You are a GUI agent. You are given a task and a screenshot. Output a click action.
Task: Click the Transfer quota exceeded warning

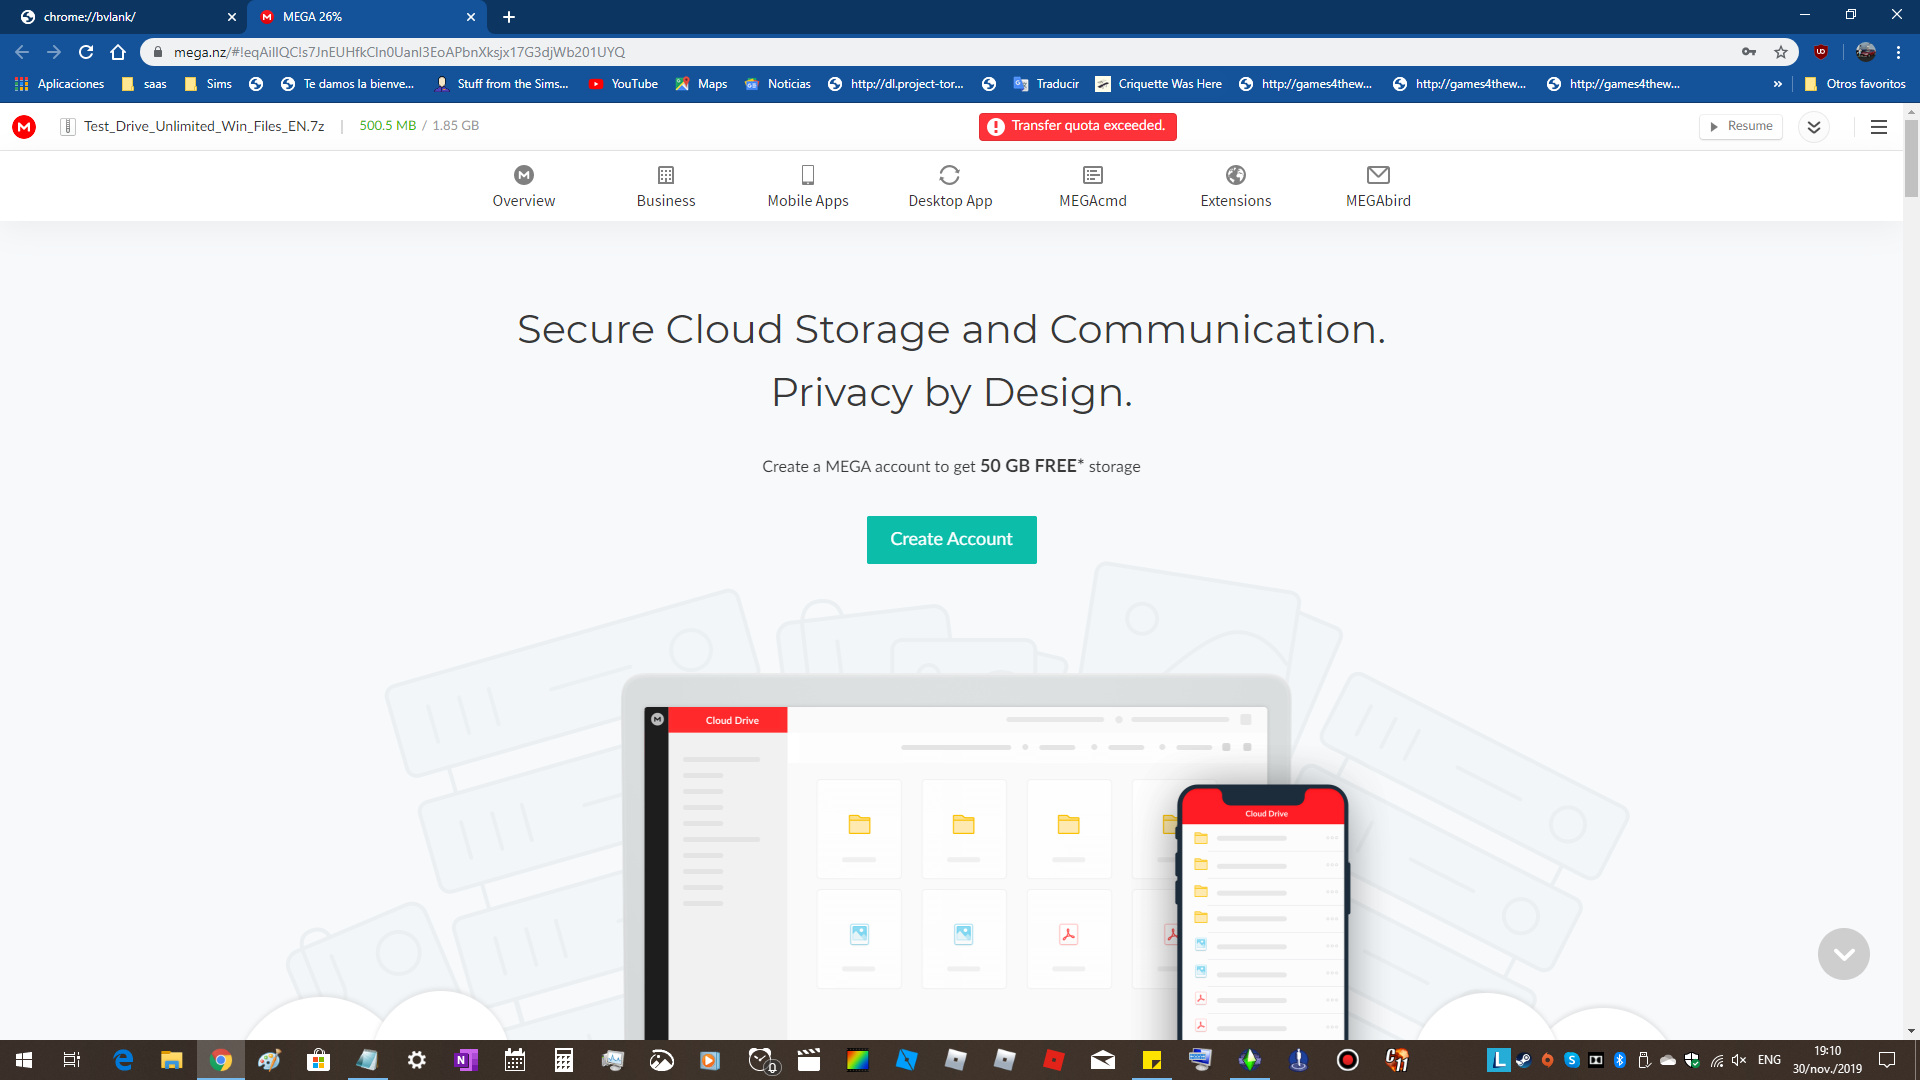point(1078,126)
